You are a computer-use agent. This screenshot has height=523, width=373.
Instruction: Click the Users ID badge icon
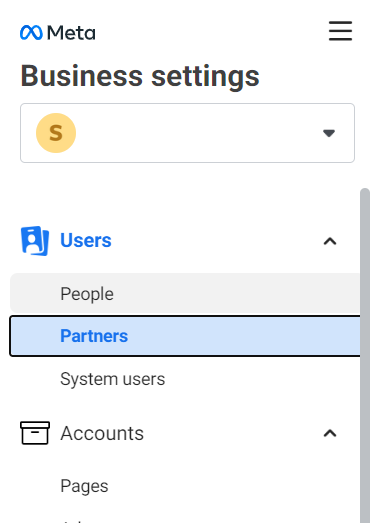coord(35,241)
